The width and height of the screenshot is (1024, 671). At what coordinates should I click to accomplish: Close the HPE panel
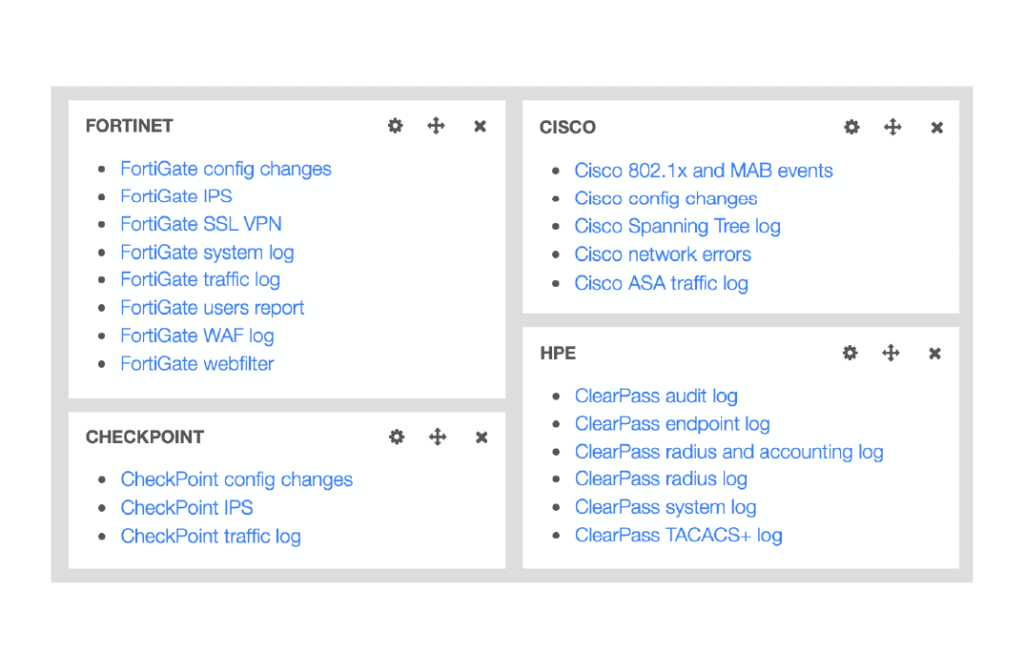pyautogui.click(x=935, y=353)
